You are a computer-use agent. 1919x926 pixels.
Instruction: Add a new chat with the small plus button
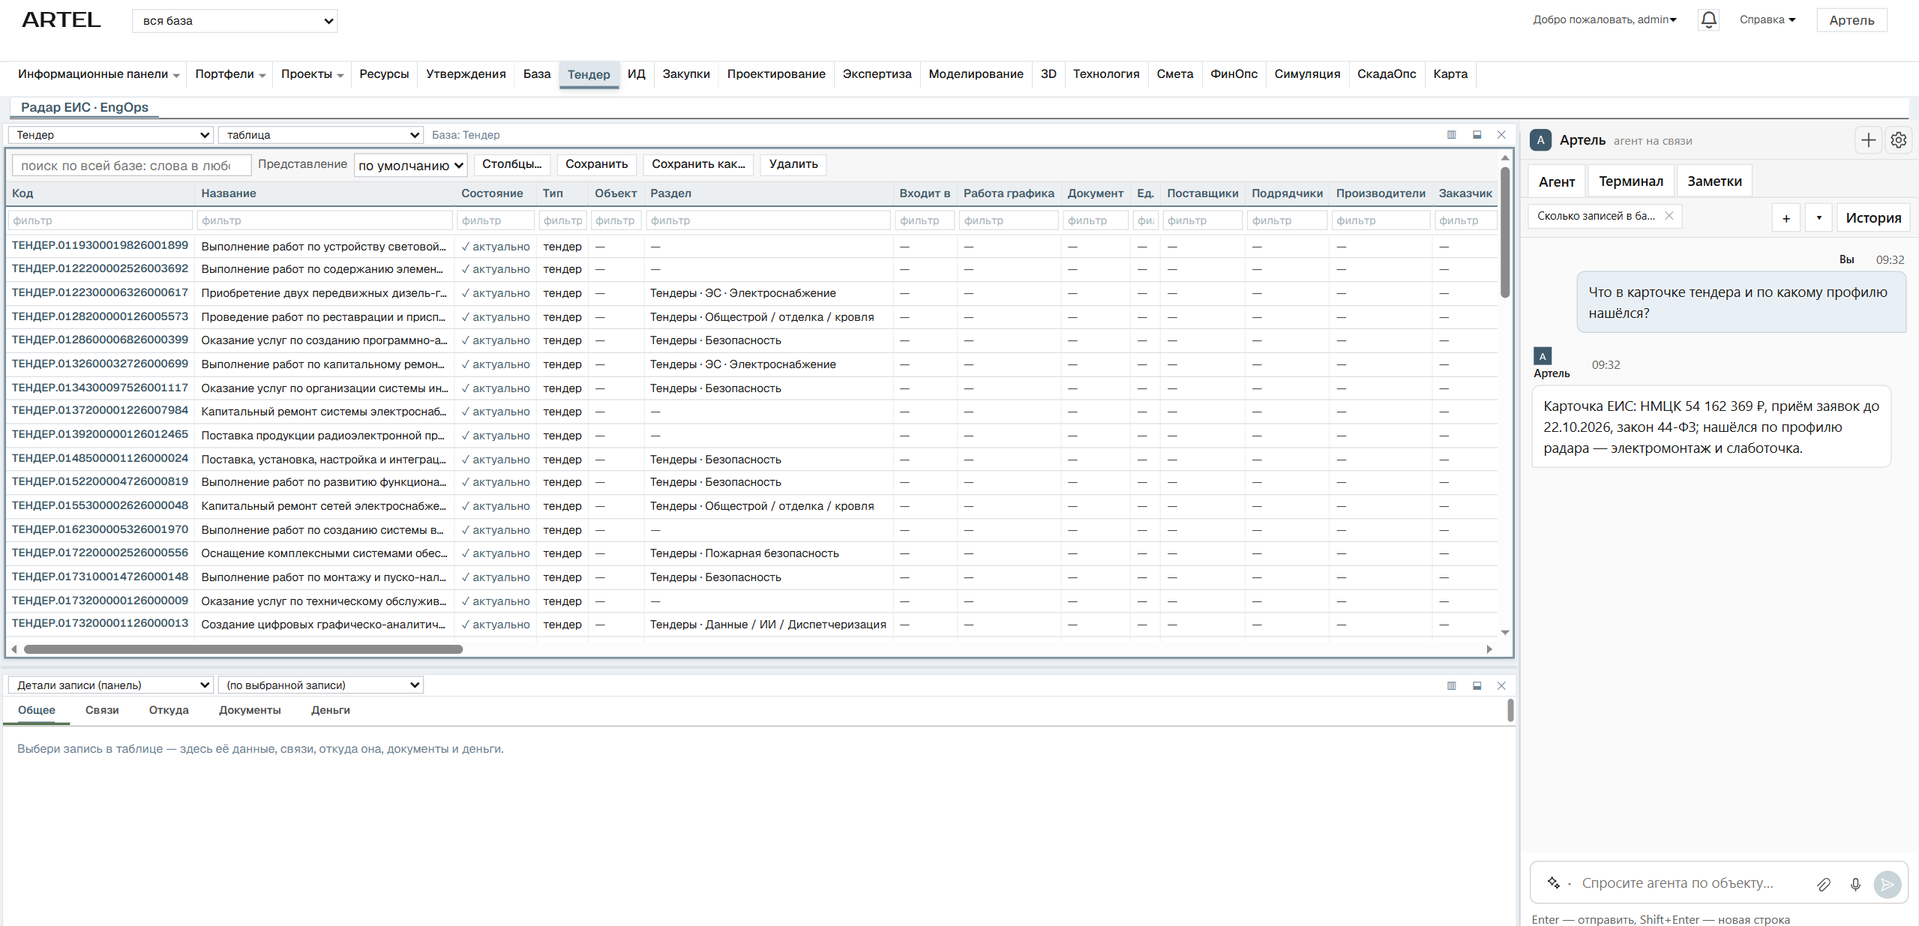(x=1786, y=218)
